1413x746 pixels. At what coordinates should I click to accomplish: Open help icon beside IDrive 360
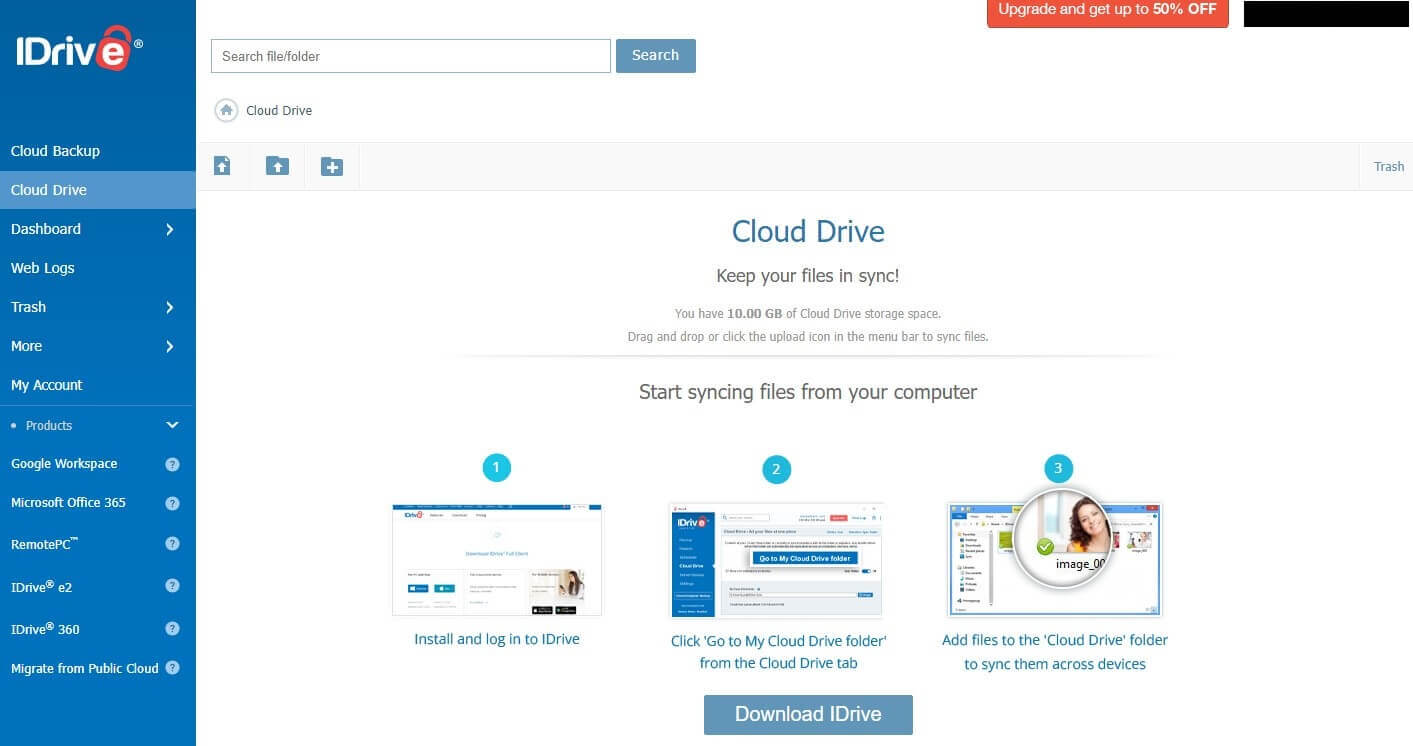click(172, 629)
